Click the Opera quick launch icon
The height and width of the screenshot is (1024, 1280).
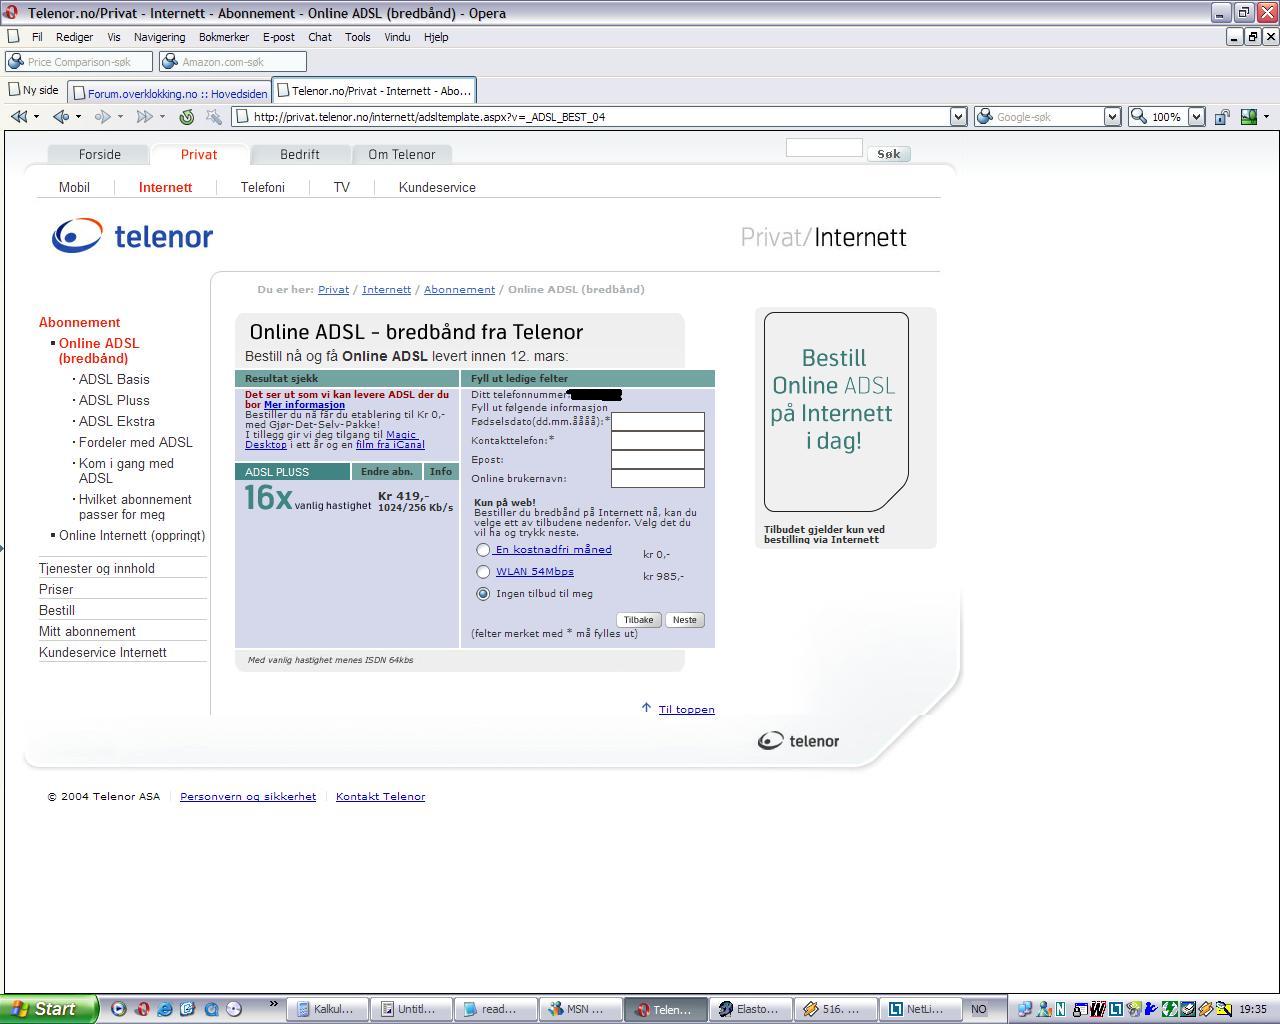click(x=142, y=1009)
